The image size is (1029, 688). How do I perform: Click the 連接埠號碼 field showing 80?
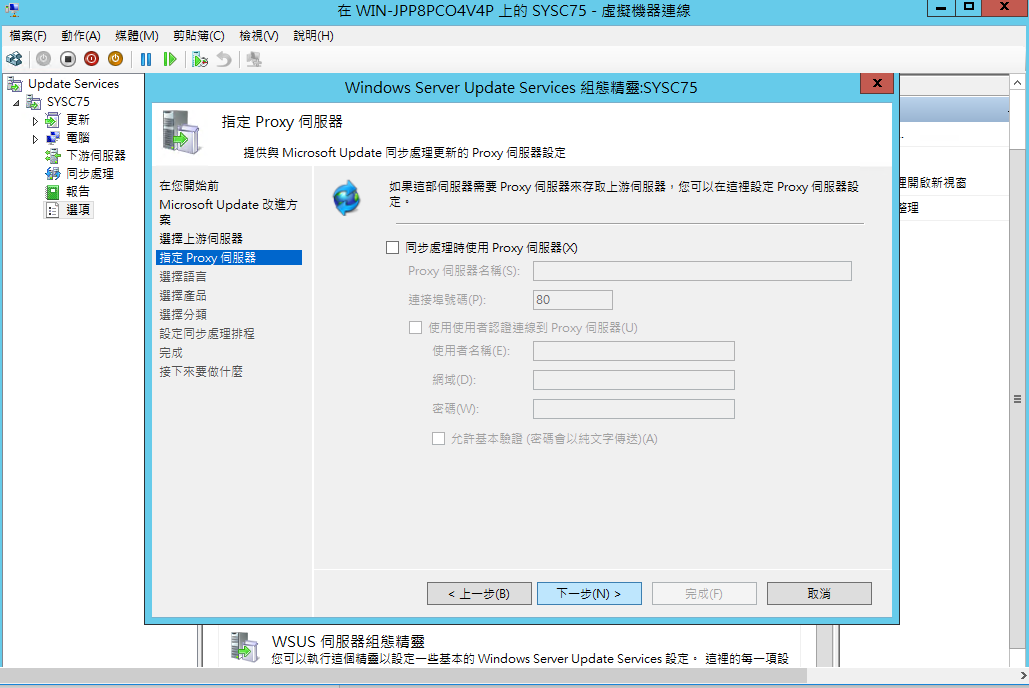point(573,300)
